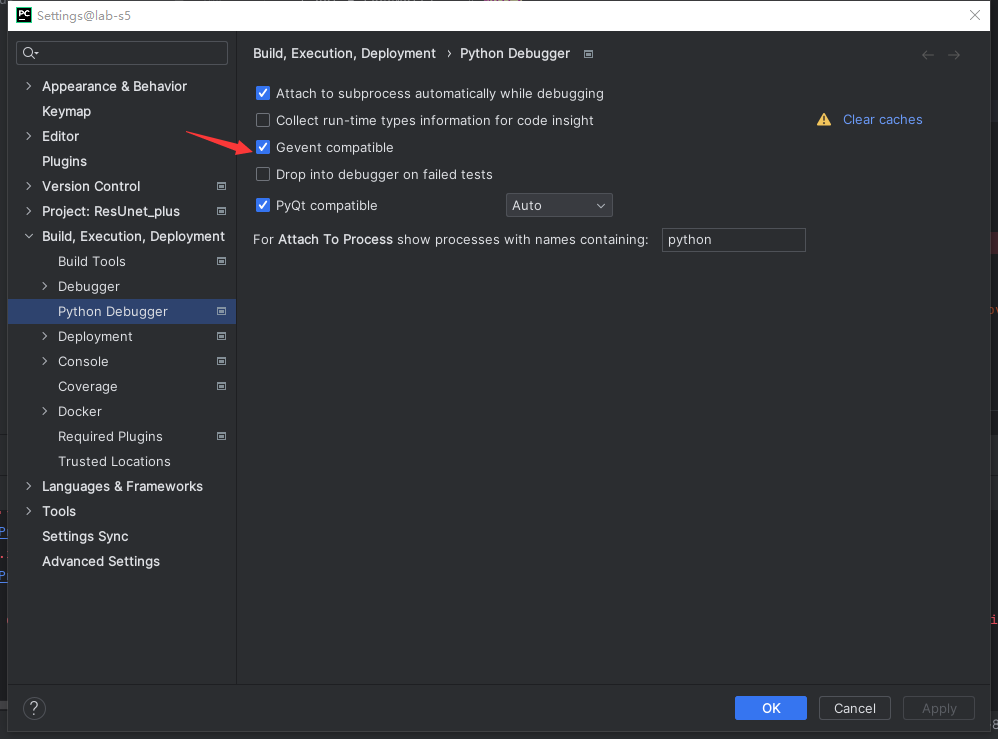Viewport: 998px width, 739px height.
Task: Click the project-level icon beside Console
Action: tap(221, 362)
